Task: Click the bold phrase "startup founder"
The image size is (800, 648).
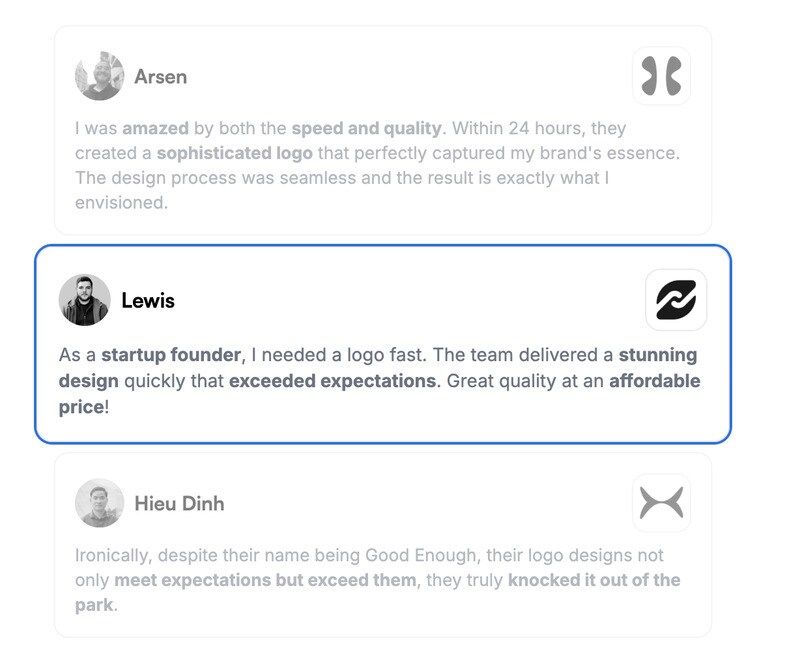Action: pyautogui.click(x=171, y=355)
